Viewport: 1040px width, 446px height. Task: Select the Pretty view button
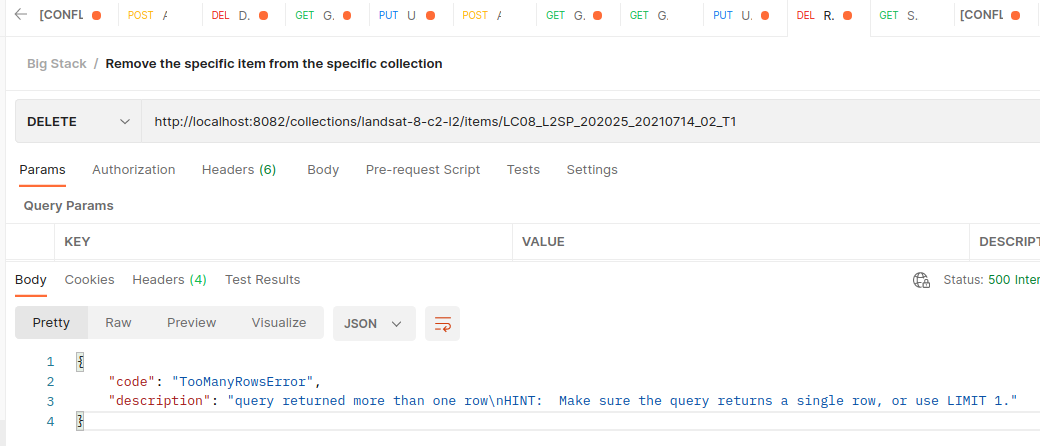(51, 323)
